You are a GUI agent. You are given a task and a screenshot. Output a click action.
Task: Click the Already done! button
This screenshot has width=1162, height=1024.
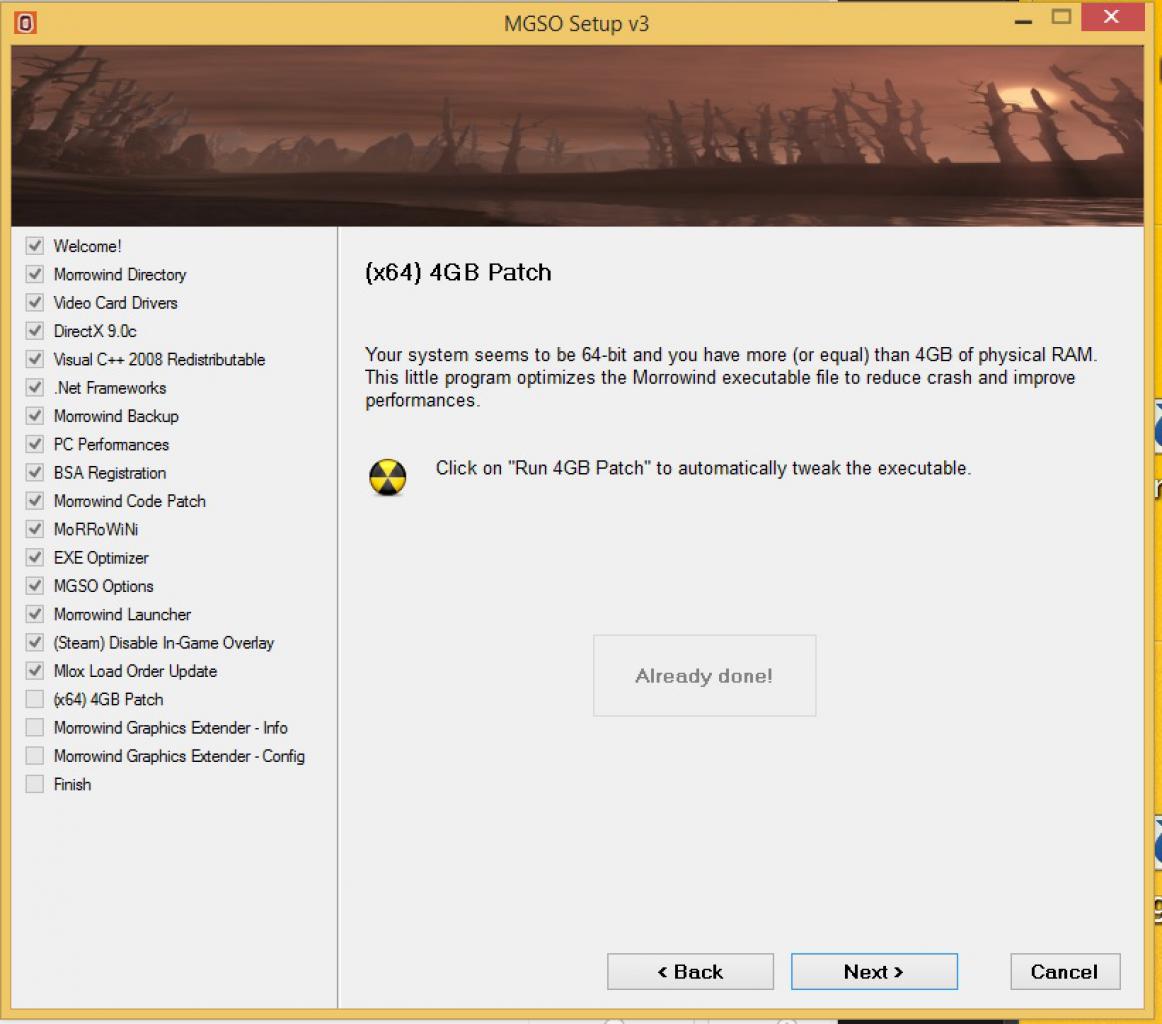click(x=704, y=675)
